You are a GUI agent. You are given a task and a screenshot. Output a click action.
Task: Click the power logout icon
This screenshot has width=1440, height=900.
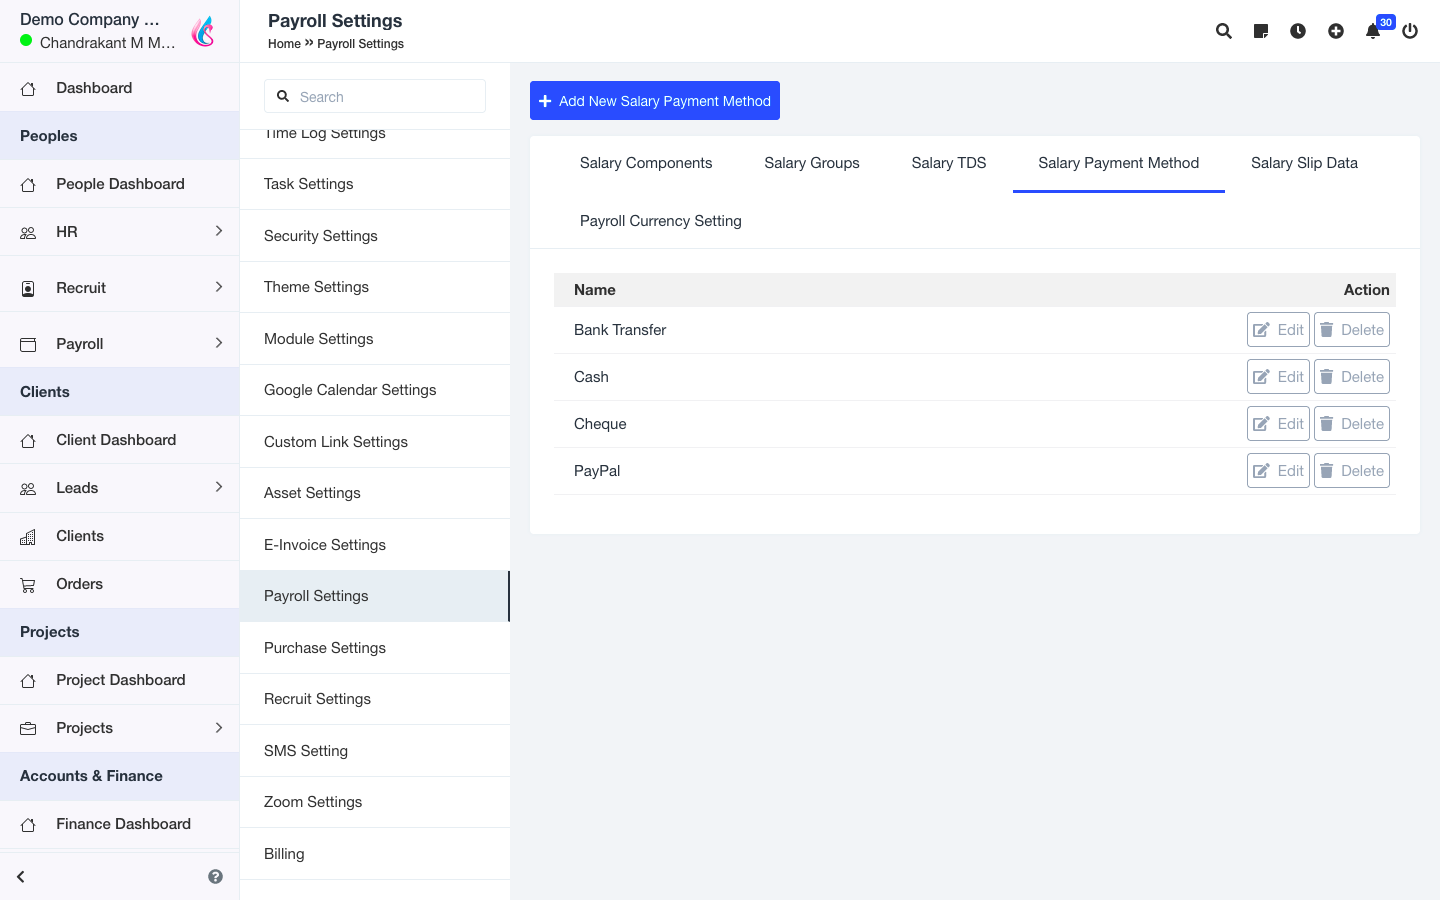tap(1410, 31)
